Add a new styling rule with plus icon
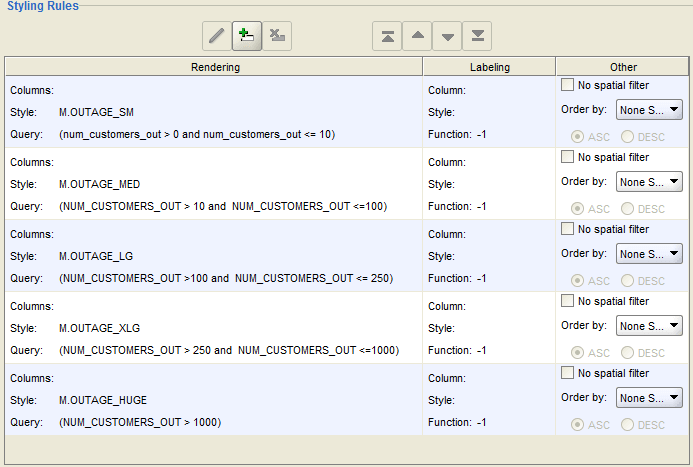Screen dimensions: 693x467 click(247, 36)
